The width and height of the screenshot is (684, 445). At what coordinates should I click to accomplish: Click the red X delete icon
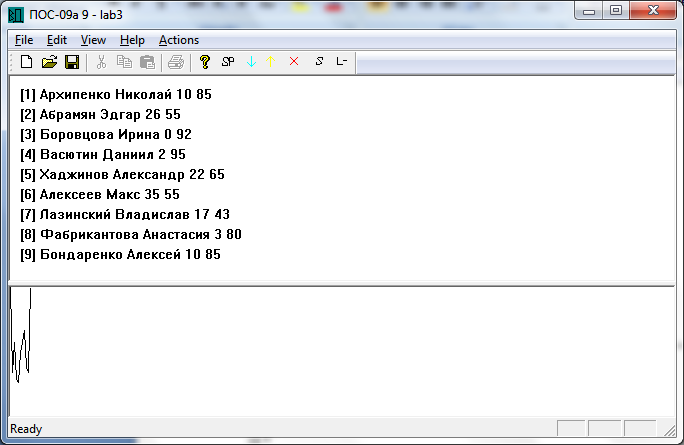294,62
